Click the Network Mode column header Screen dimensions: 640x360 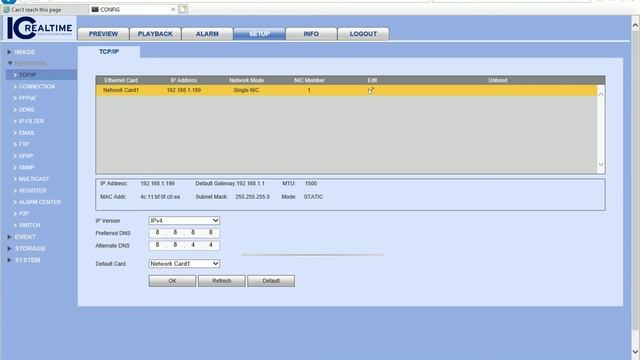pyautogui.click(x=247, y=80)
